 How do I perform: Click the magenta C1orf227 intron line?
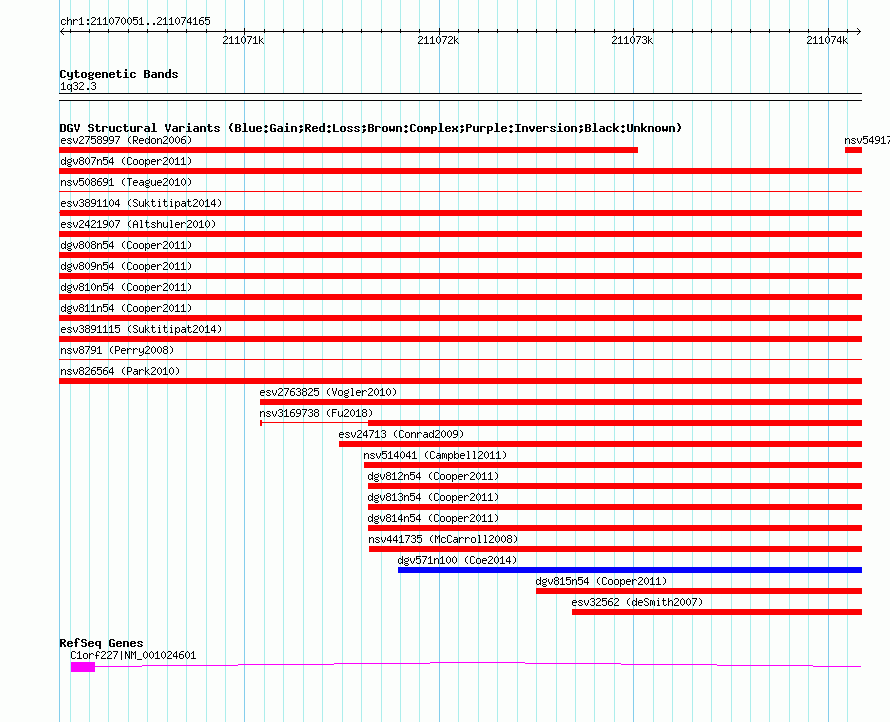click(478, 662)
